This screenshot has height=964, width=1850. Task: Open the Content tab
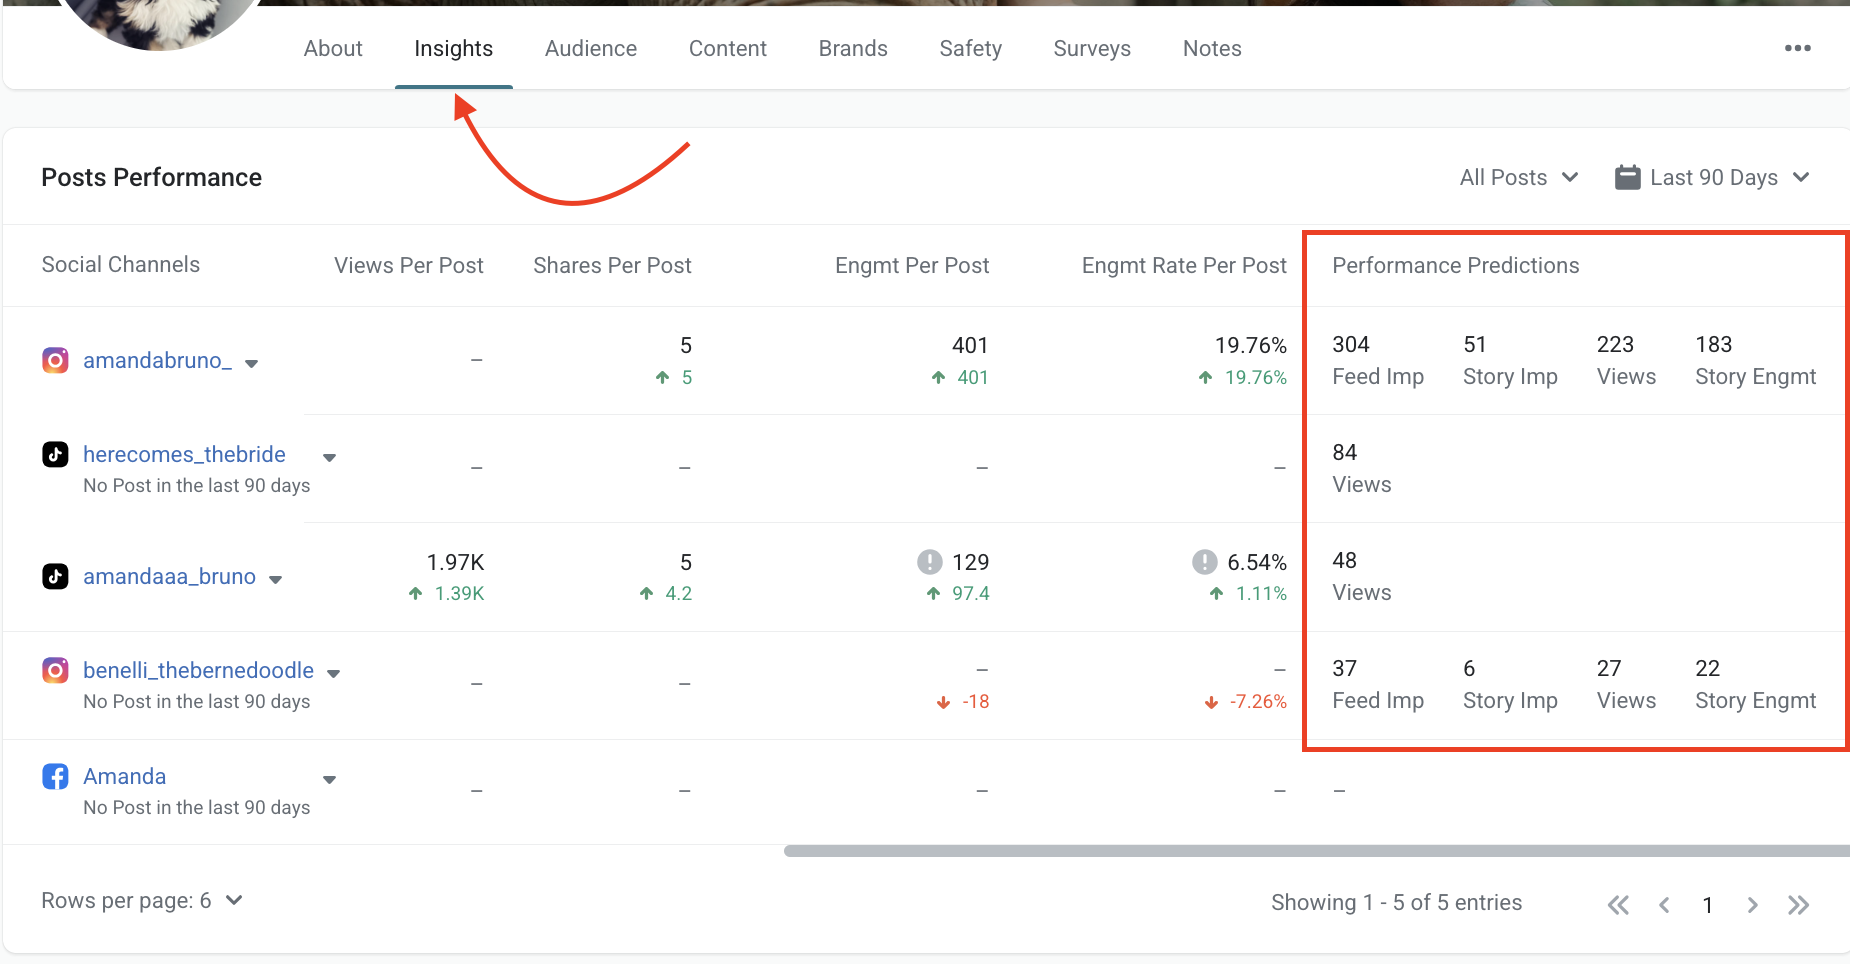pos(728,48)
